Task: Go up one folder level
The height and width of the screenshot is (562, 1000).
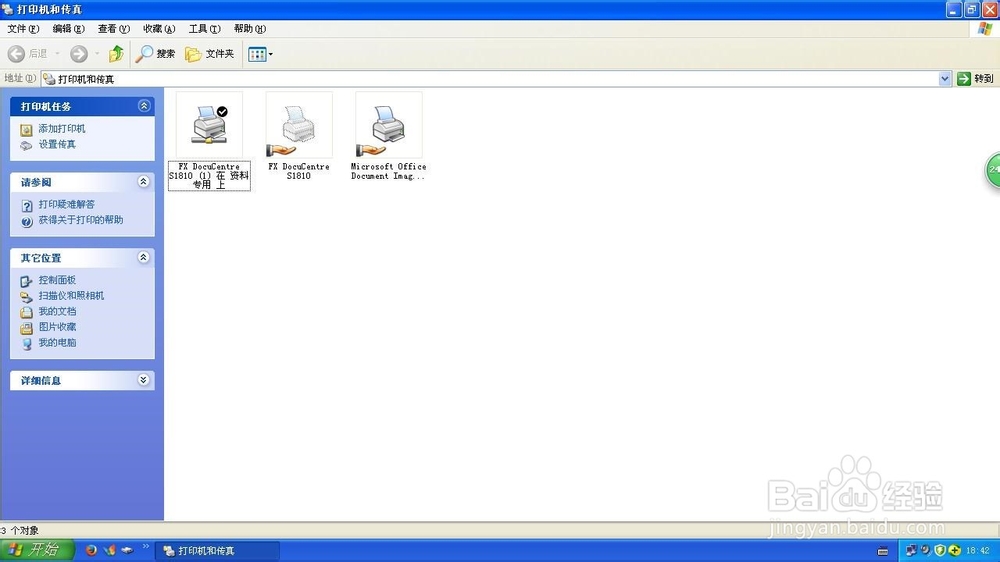Action: pos(116,54)
